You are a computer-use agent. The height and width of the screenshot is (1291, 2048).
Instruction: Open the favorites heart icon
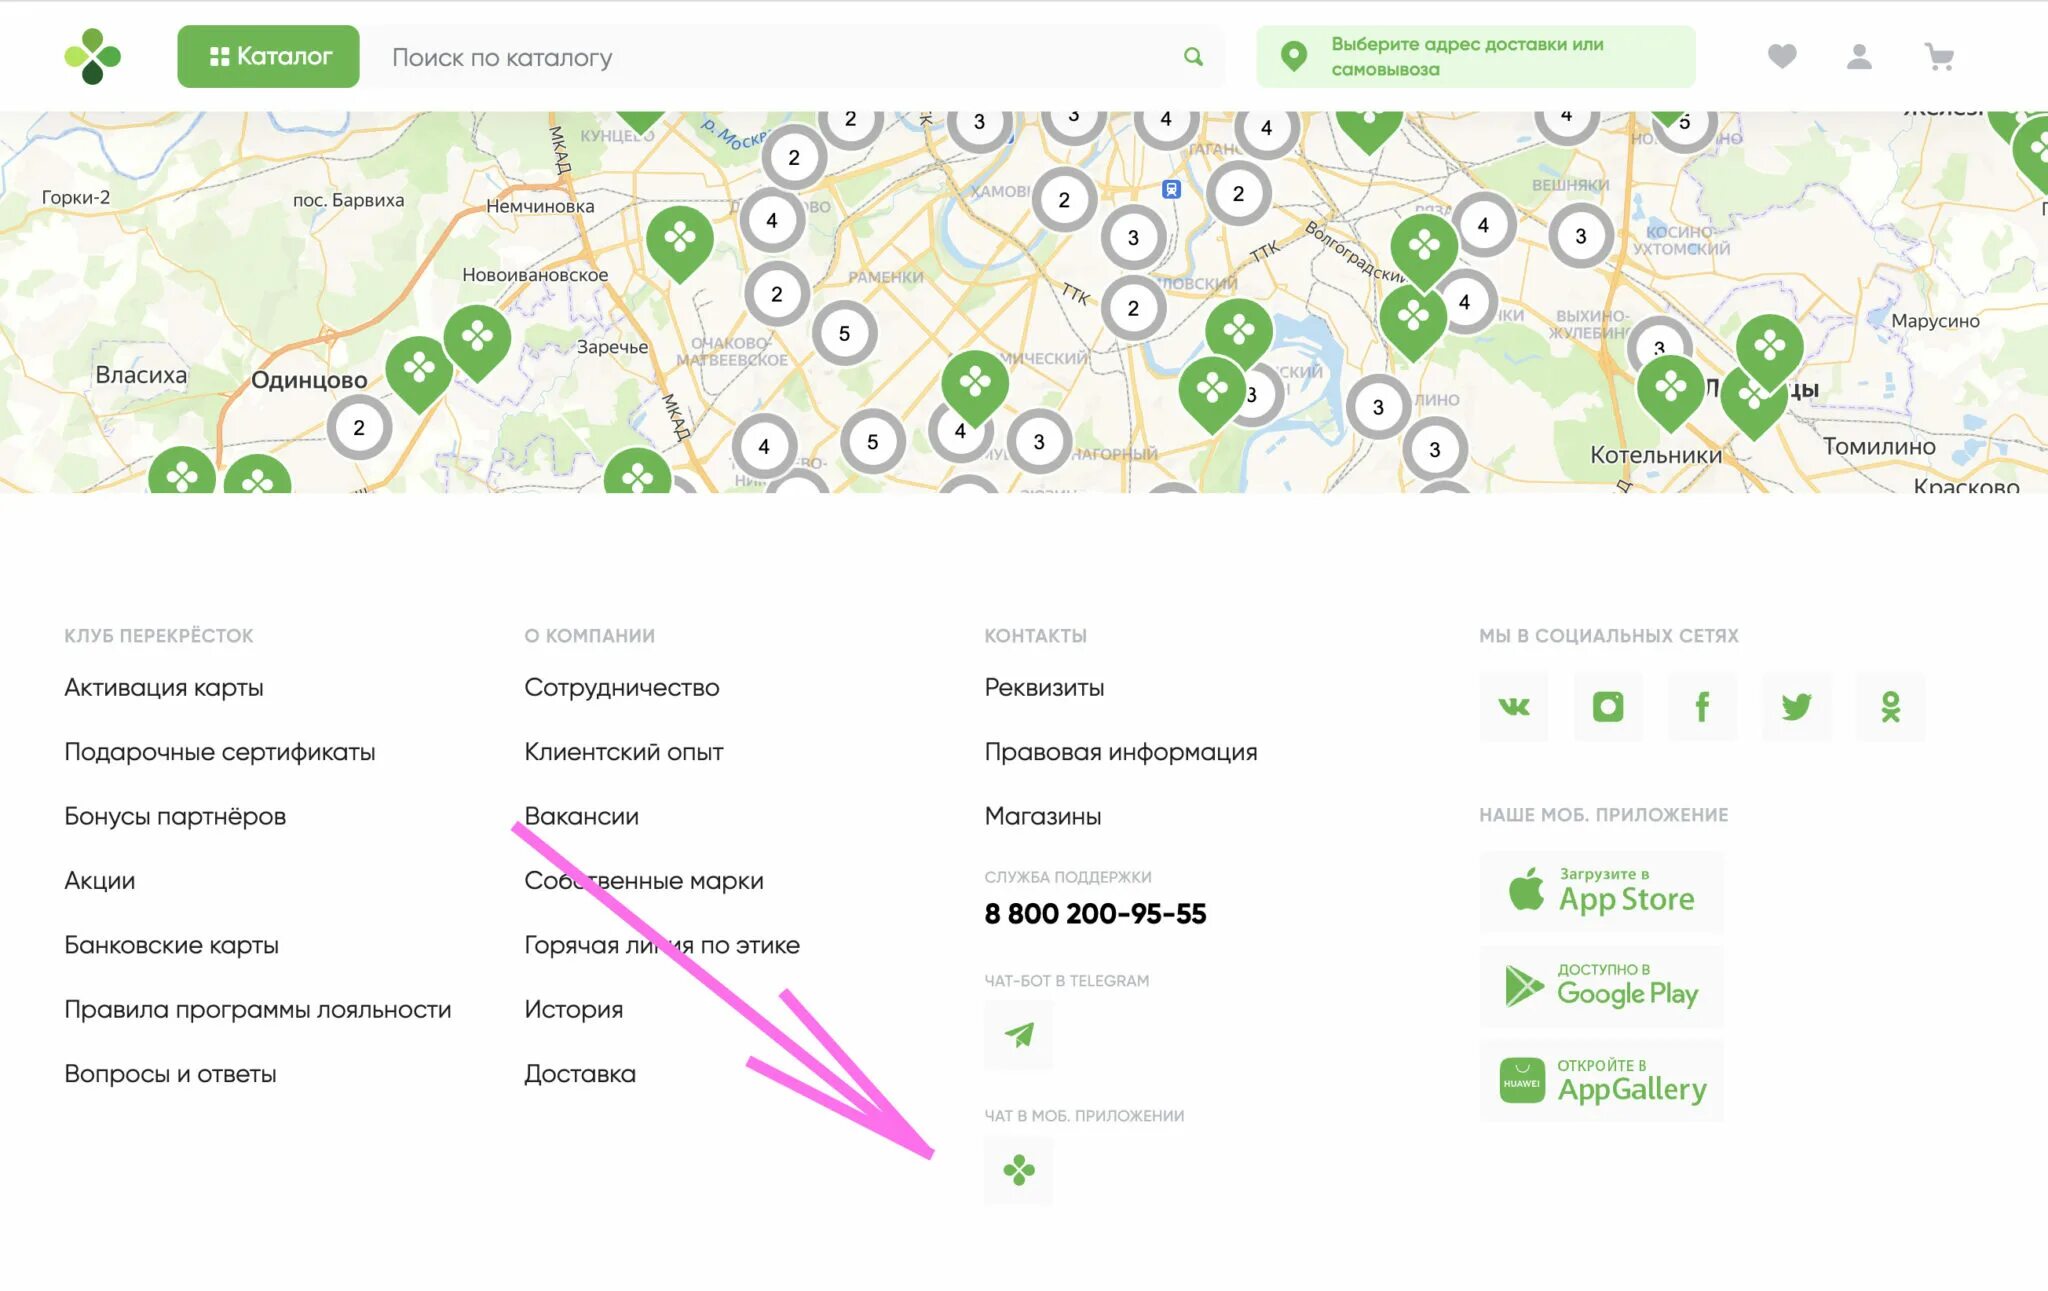tap(1781, 56)
